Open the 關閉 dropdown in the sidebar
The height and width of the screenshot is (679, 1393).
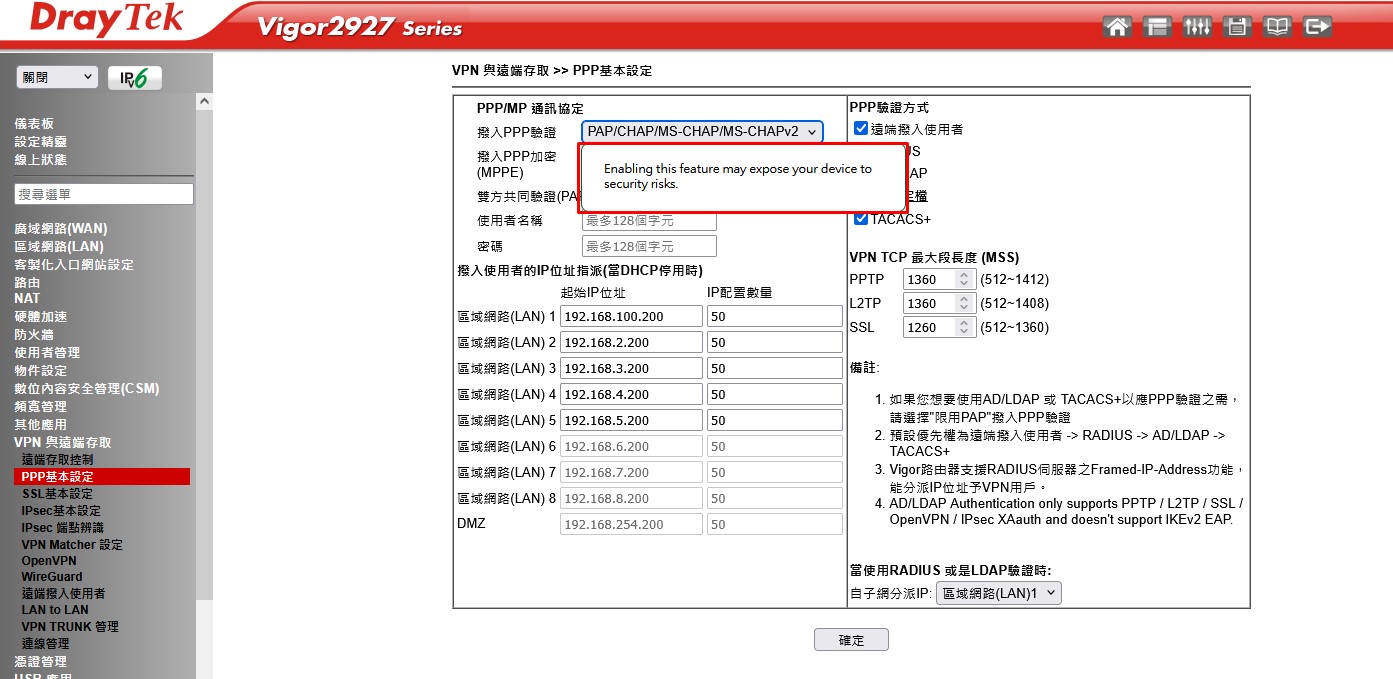(x=57, y=77)
